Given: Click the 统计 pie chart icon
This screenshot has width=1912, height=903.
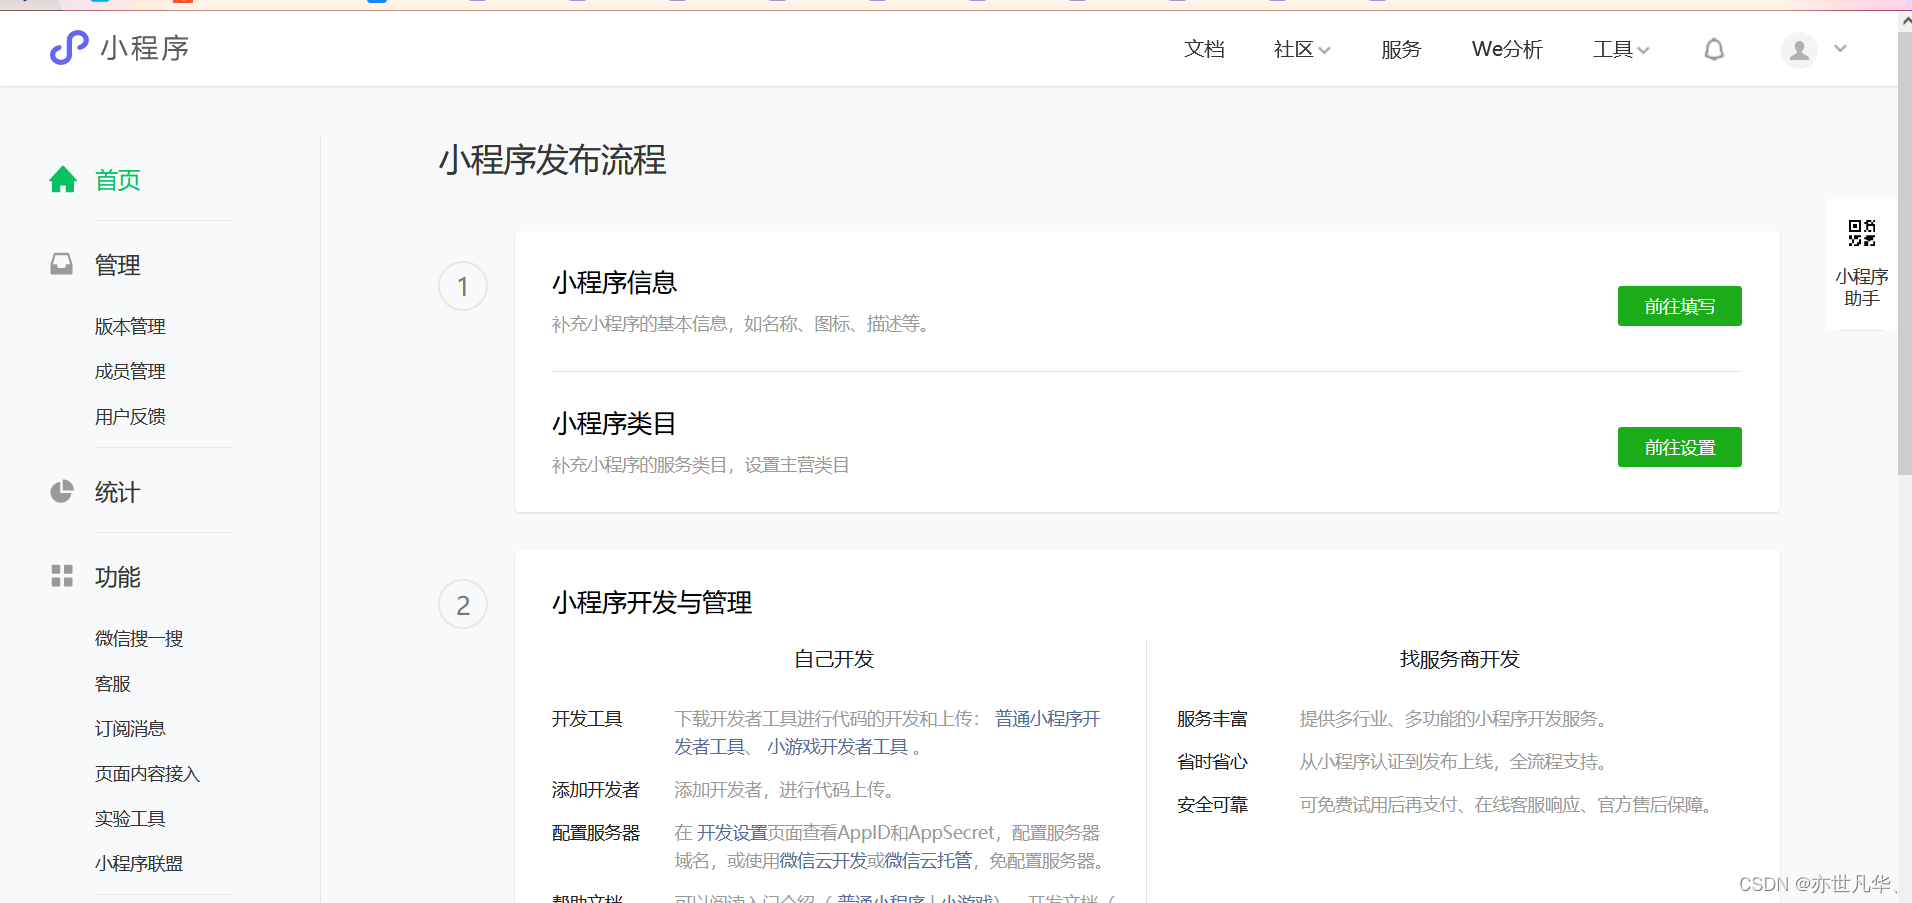Looking at the screenshot, I should (x=62, y=491).
